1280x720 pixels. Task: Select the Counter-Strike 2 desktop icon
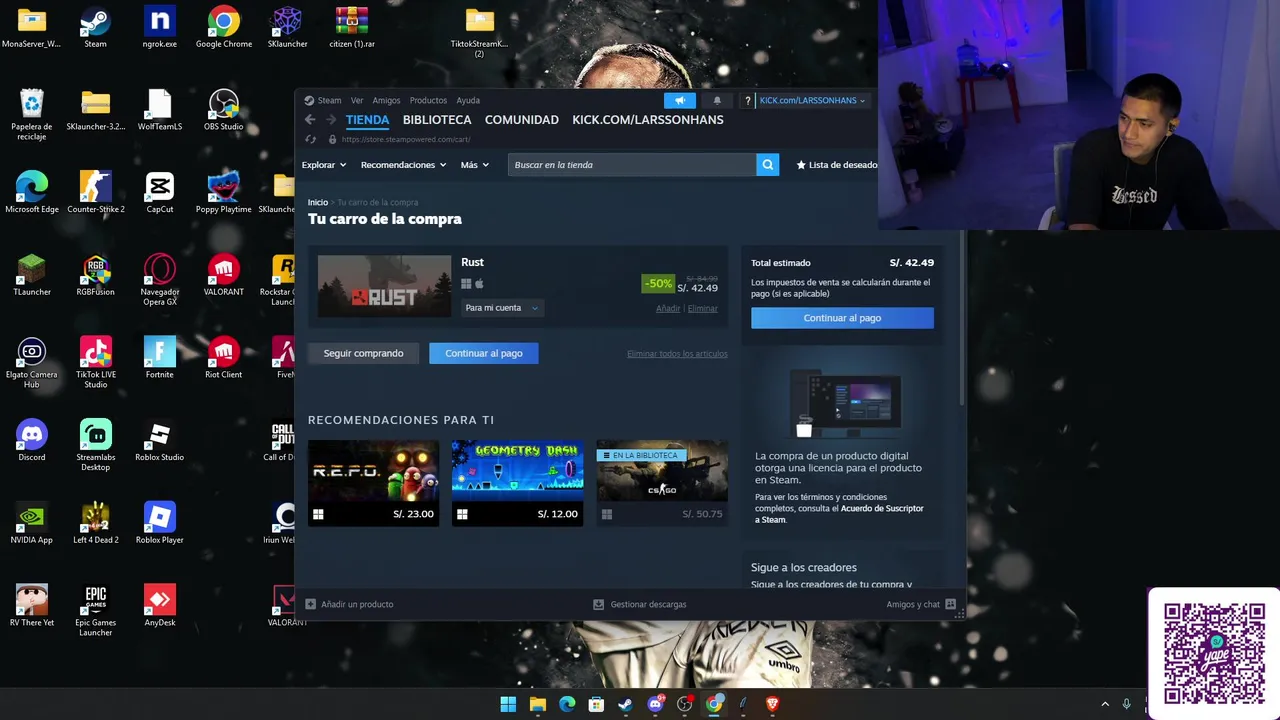[96, 192]
